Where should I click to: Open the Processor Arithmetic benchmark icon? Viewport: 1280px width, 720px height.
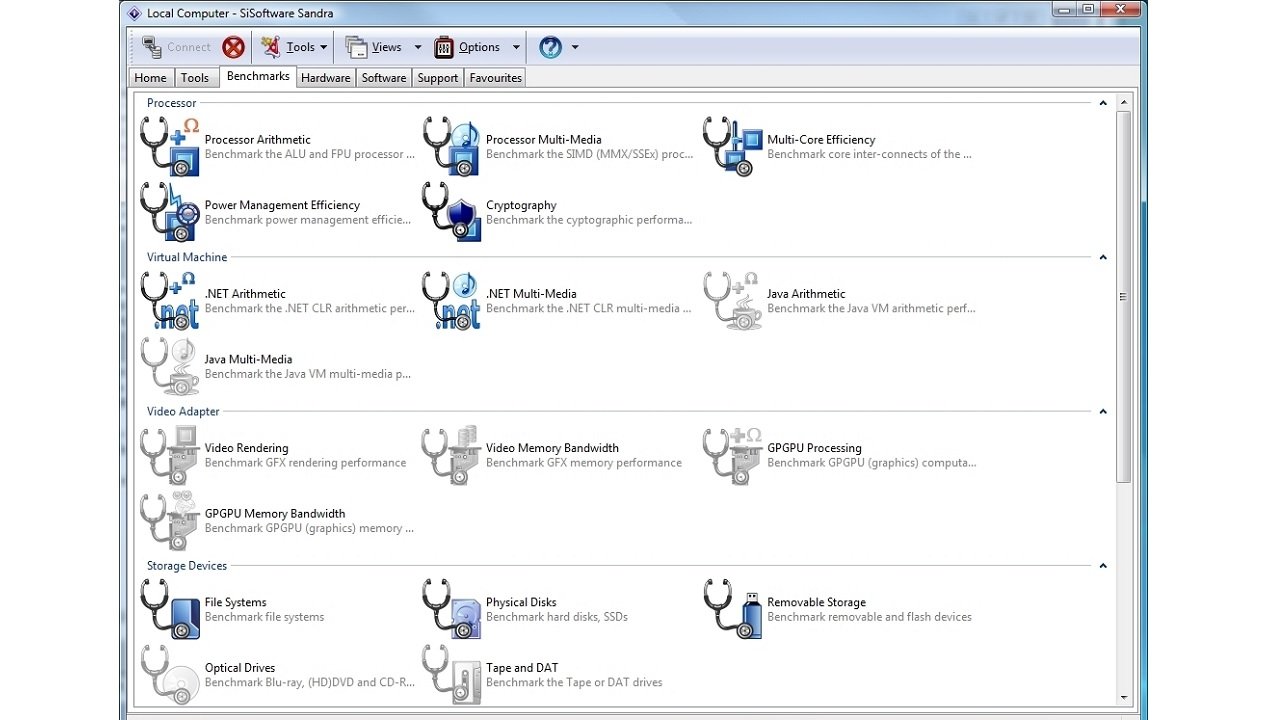(170, 147)
